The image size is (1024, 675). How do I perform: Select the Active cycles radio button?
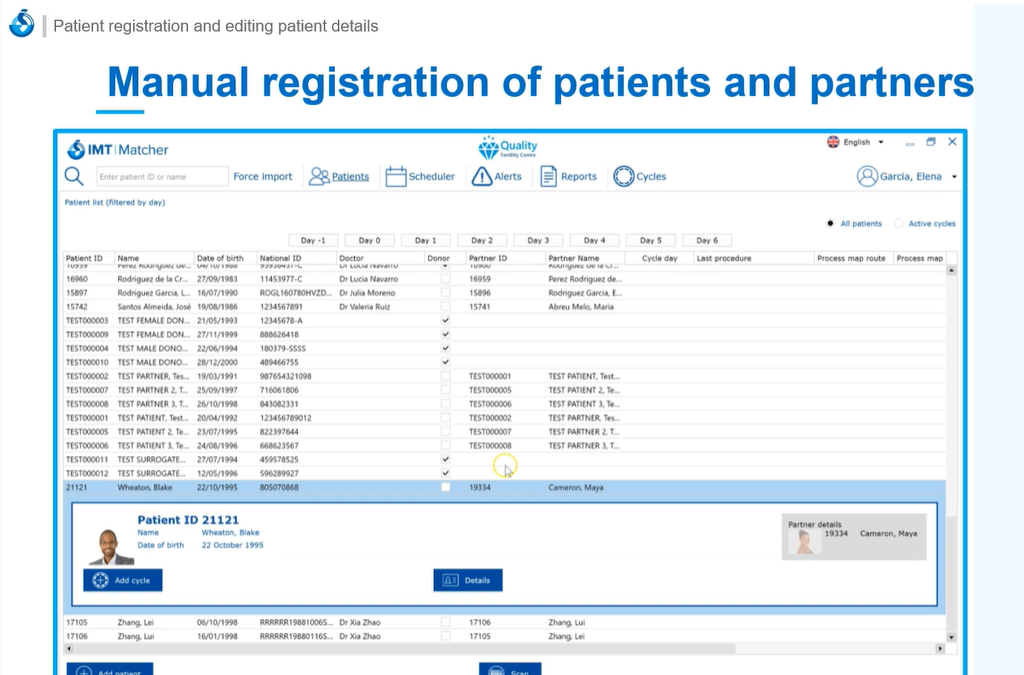point(898,223)
